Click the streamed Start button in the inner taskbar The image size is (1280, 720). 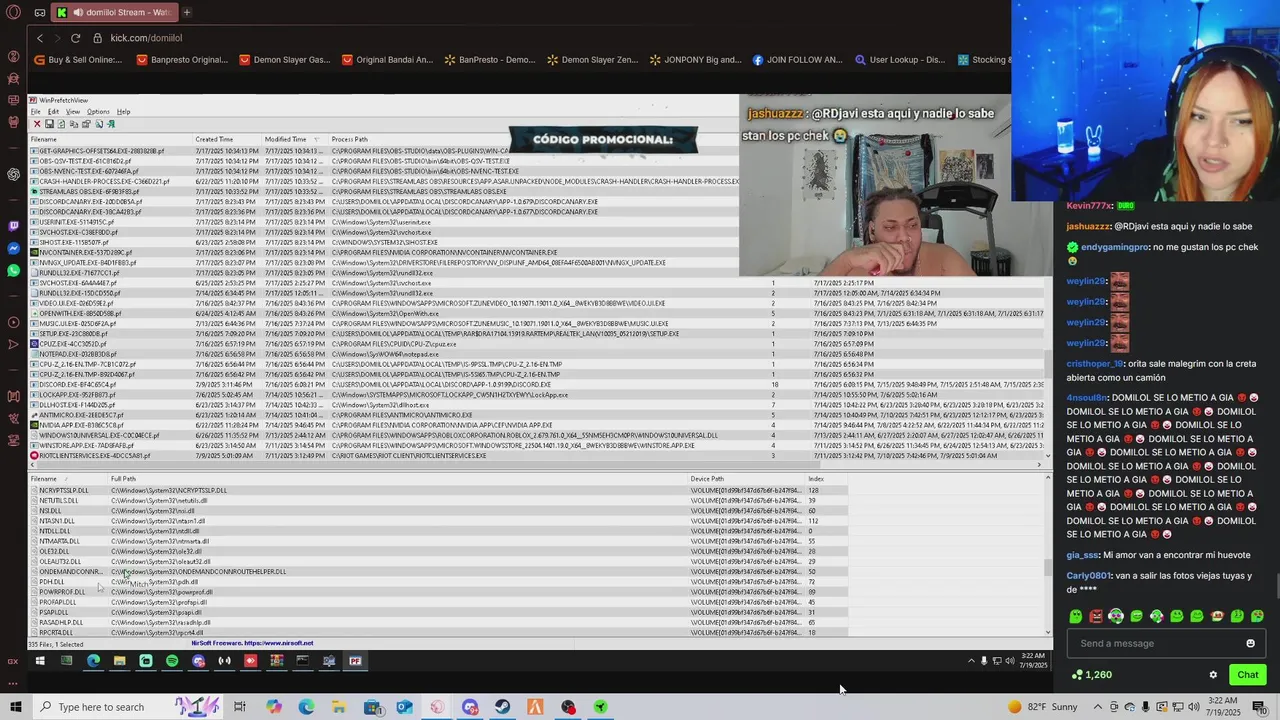coord(40,661)
